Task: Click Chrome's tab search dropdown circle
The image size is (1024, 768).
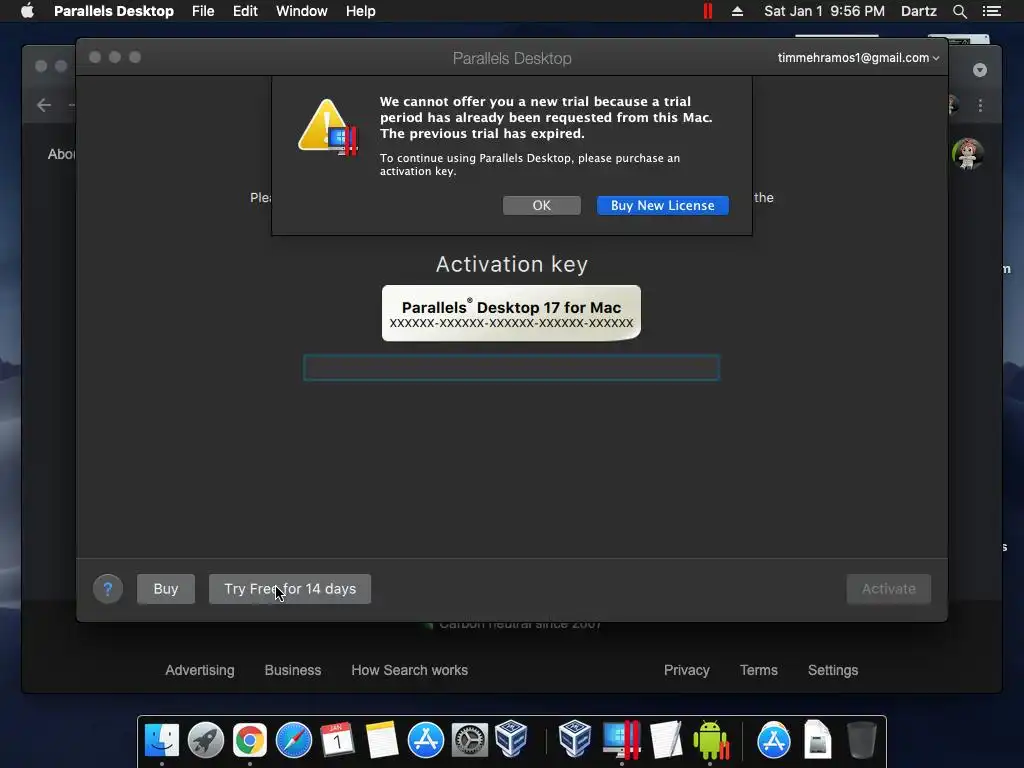Action: (980, 70)
